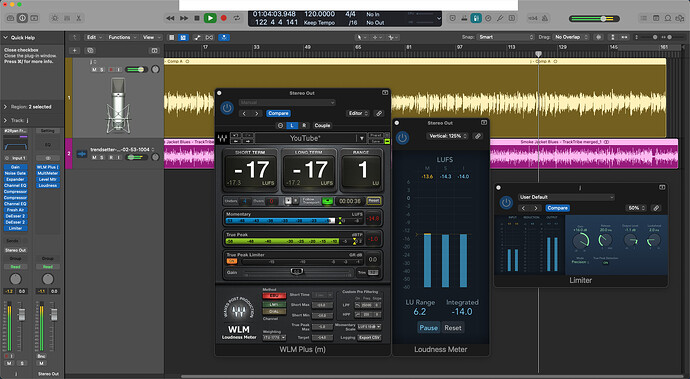Toggle the Automation show button
Image resolution: width=690 pixels, height=379 pixels.
click(x=198, y=37)
